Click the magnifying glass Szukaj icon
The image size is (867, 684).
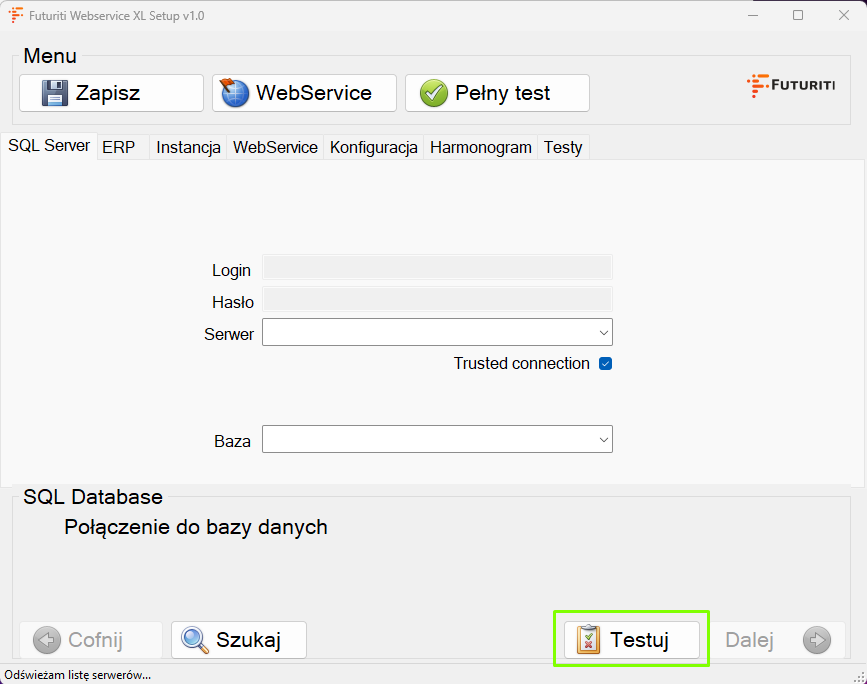194,640
